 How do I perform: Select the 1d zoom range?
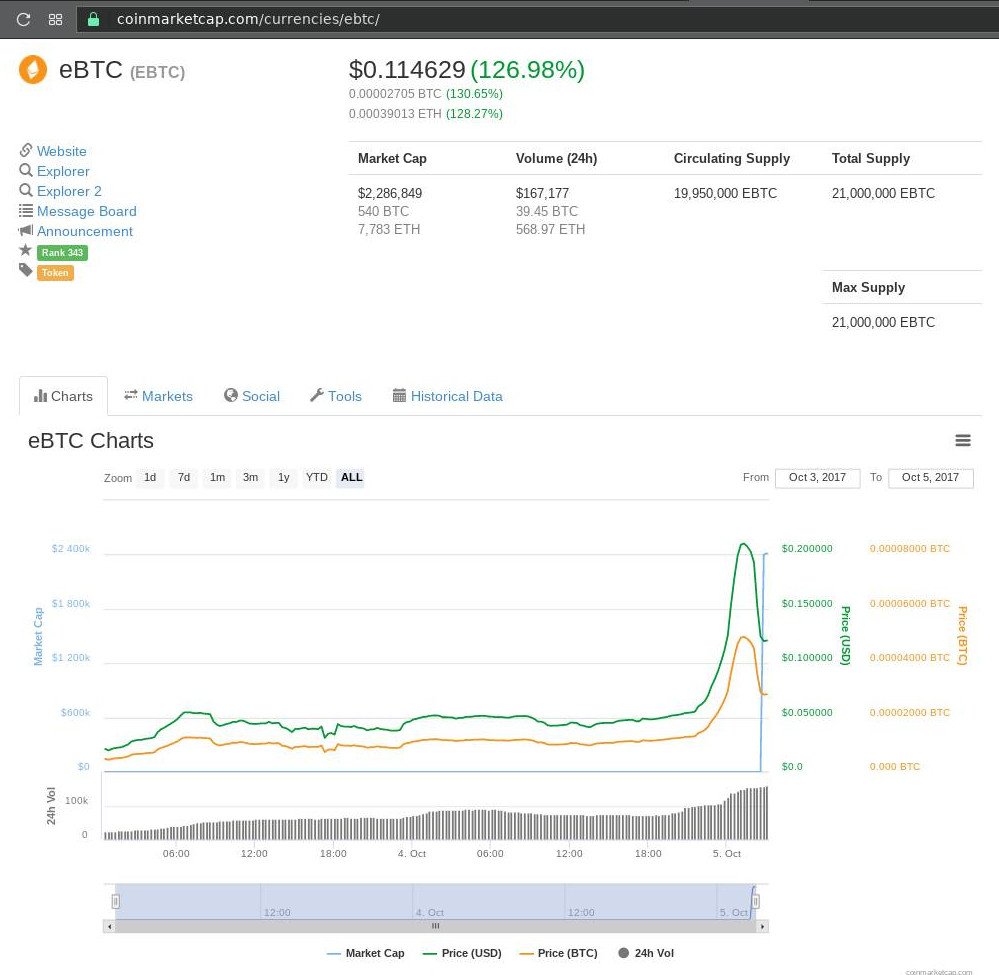point(150,477)
